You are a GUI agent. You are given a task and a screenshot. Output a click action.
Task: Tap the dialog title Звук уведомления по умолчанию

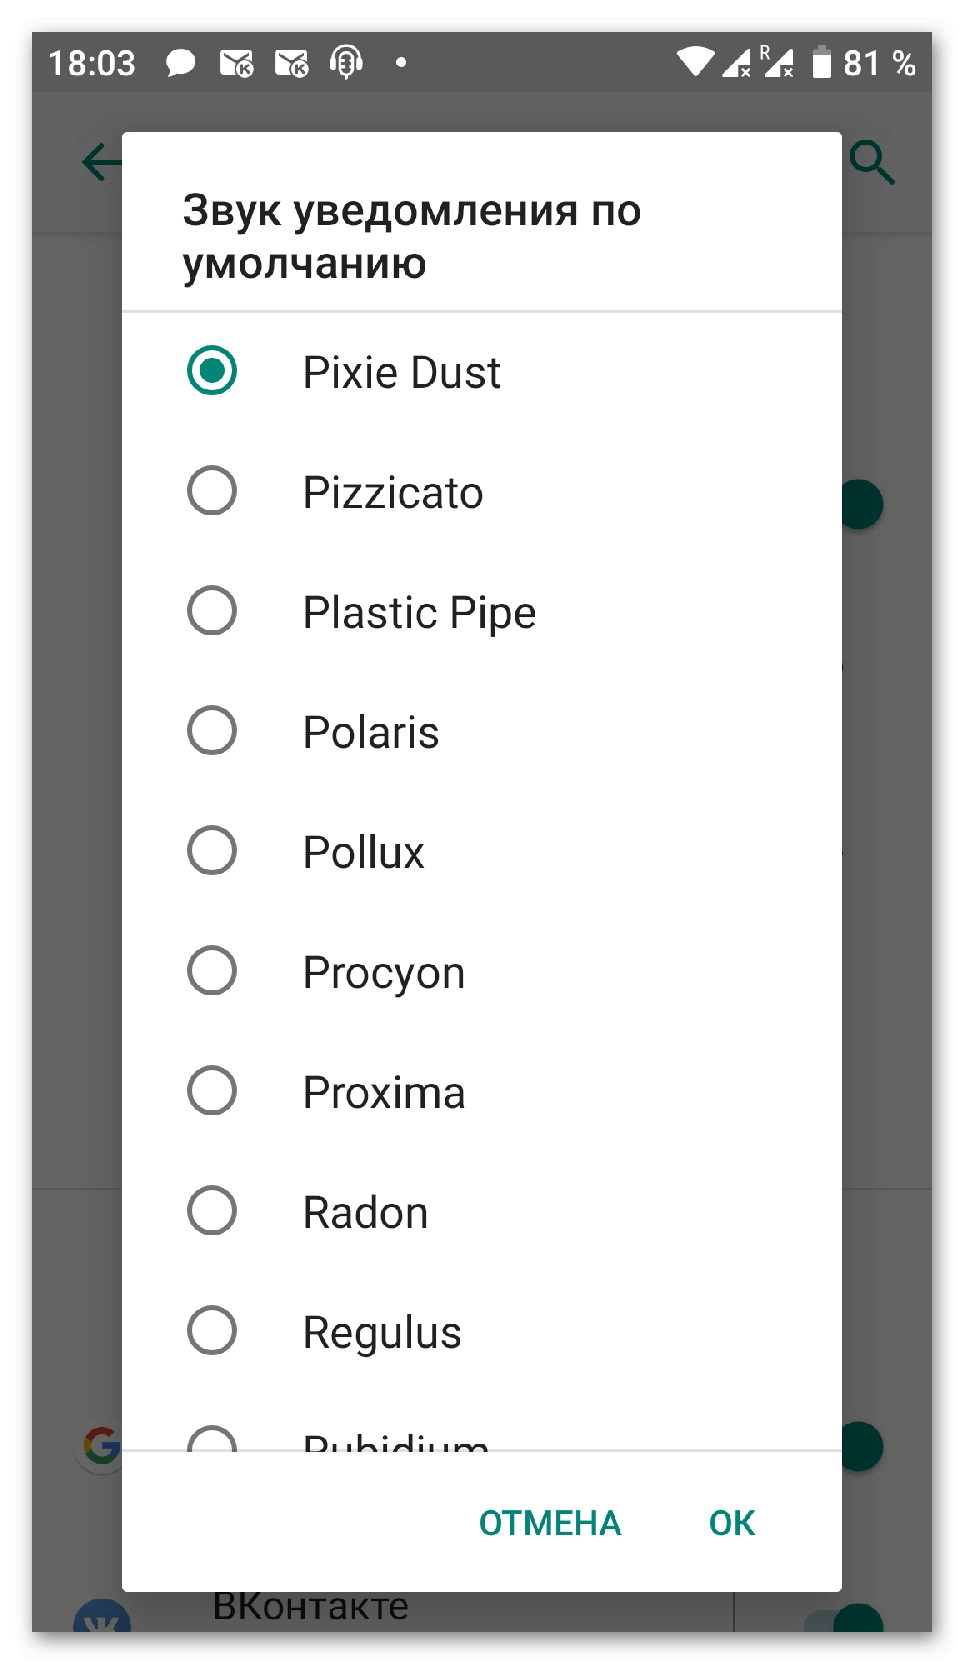click(411, 237)
